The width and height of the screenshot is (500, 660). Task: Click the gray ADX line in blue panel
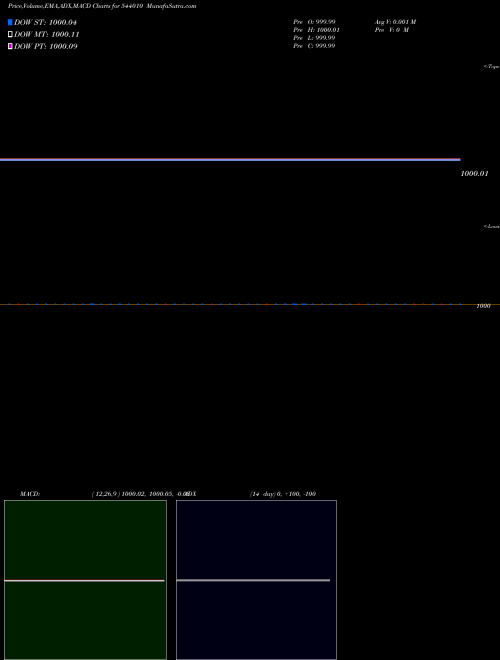[x=253, y=580]
